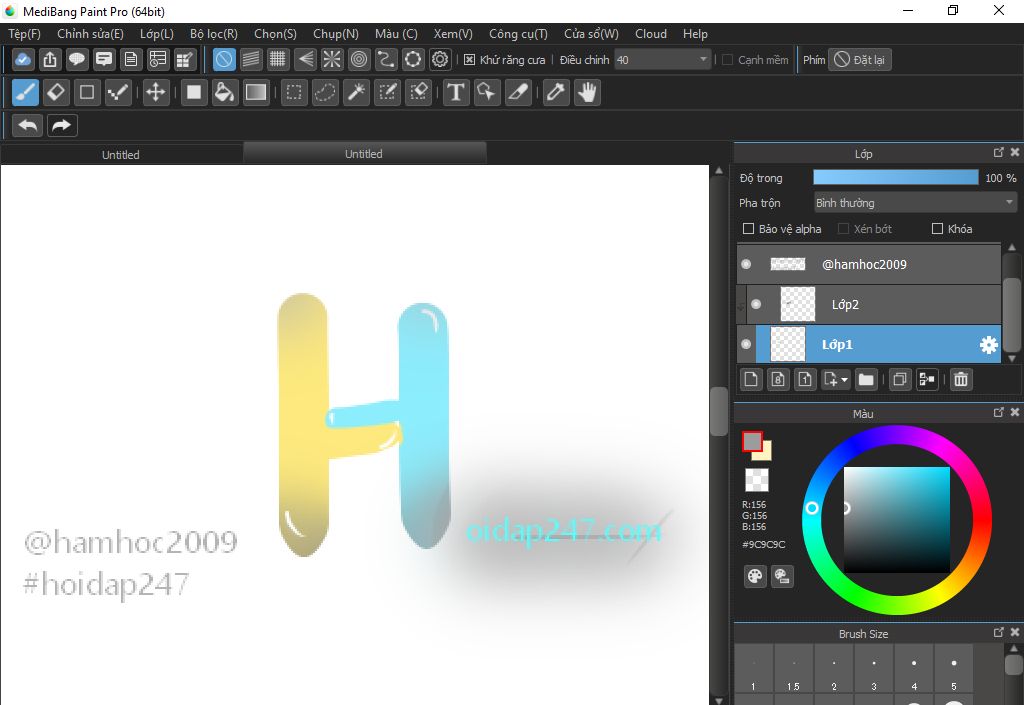Select the Eyedropper tool
The height and width of the screenshot is (705, 1024).
[556, 92]
